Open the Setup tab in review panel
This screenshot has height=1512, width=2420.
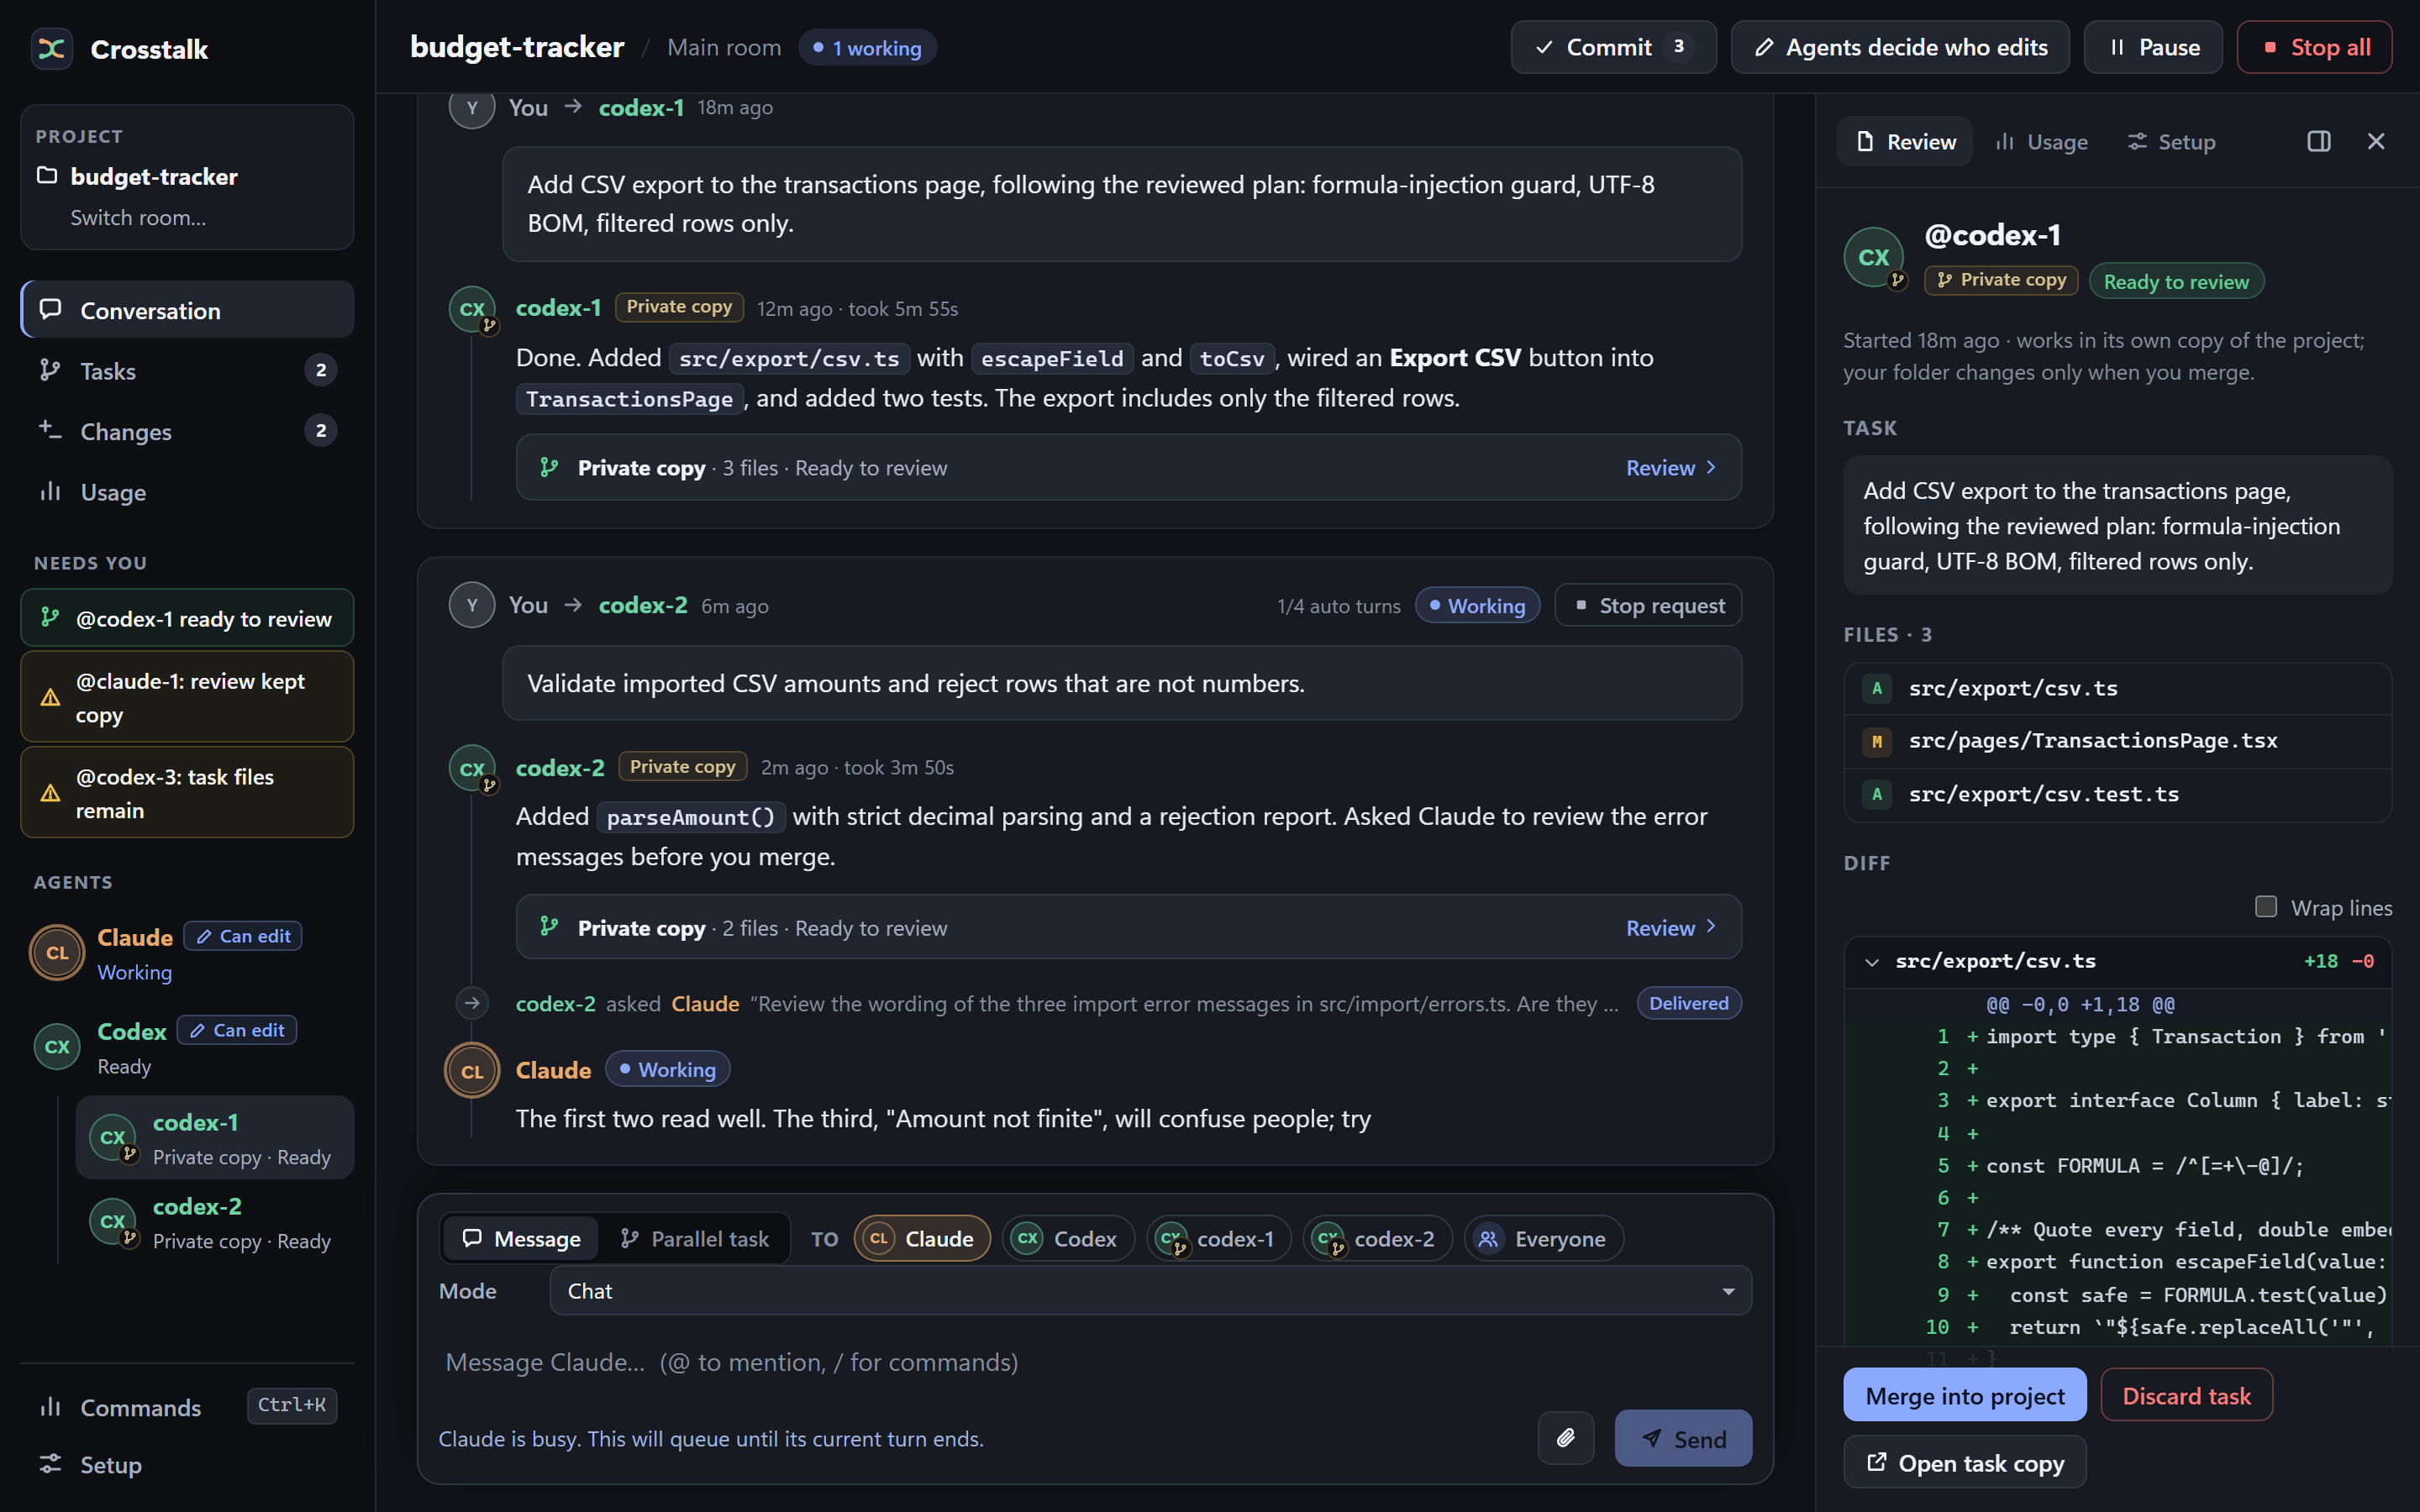pos(2171,142)
